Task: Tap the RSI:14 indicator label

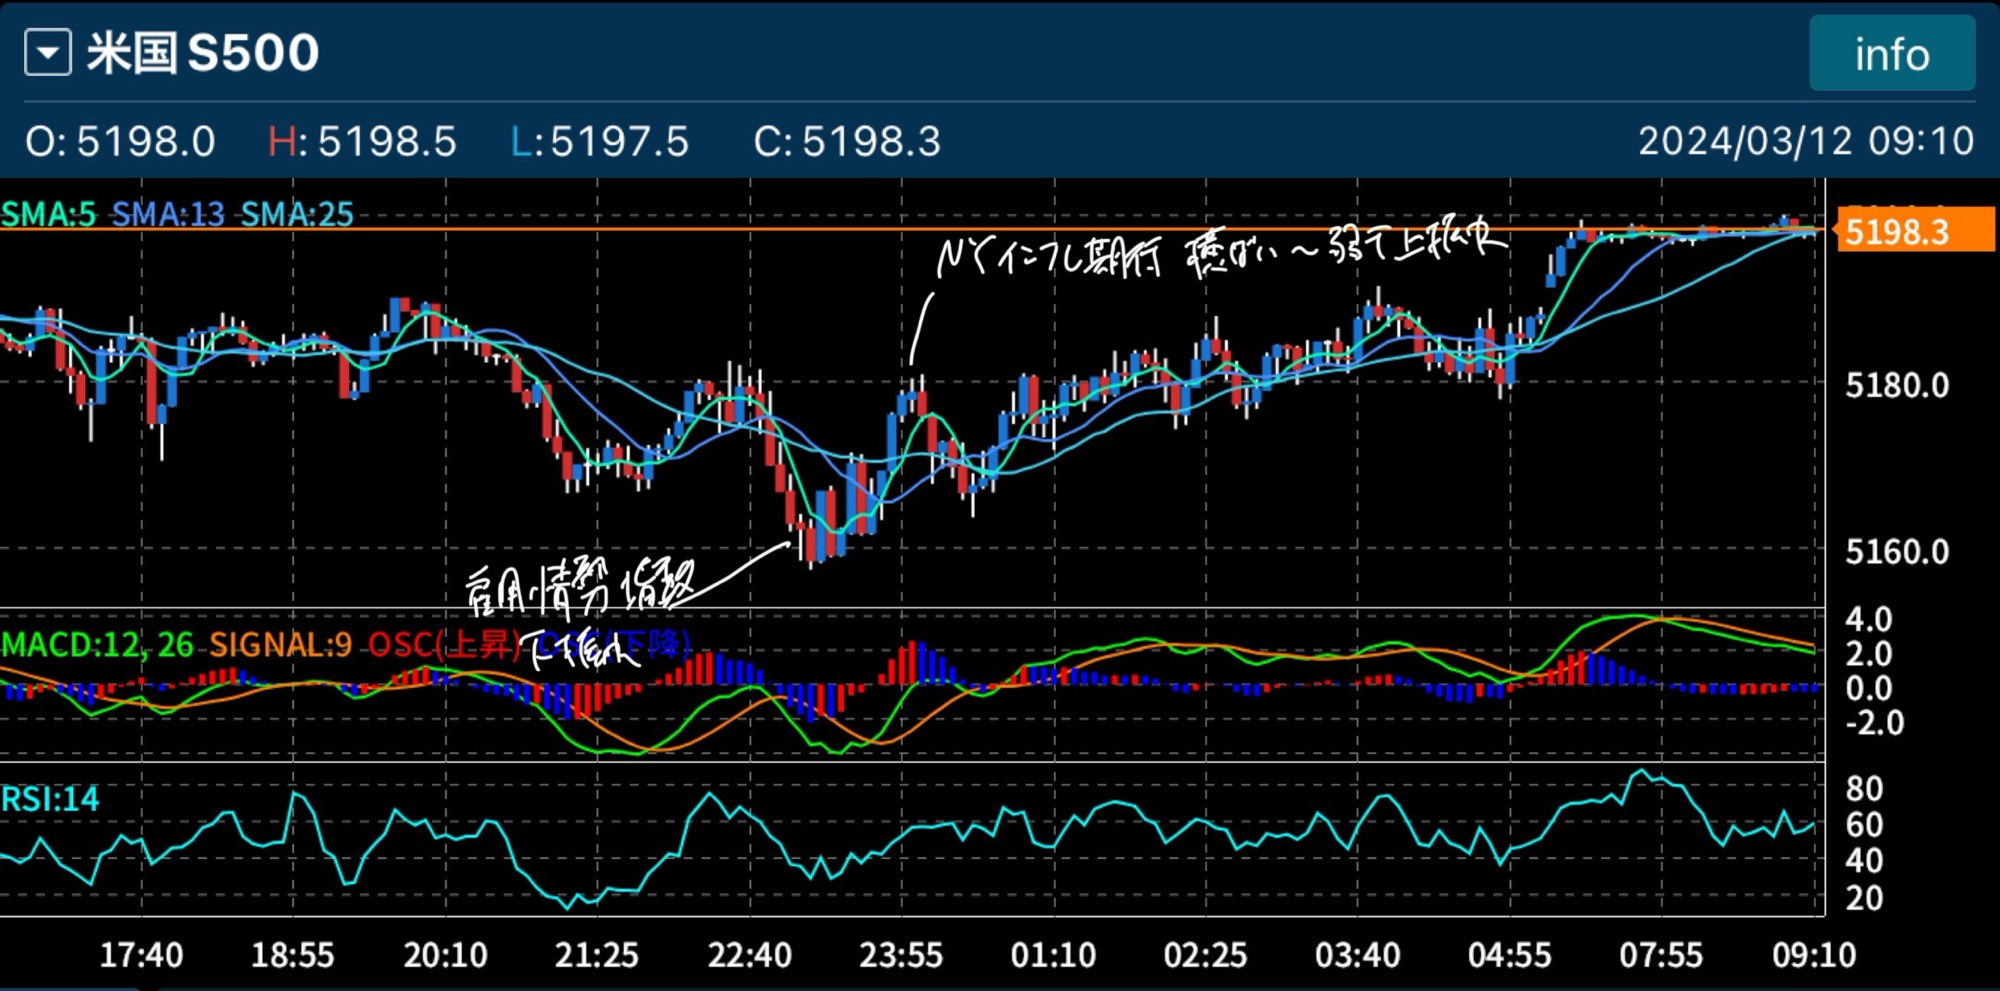Action: pos(50,799)
